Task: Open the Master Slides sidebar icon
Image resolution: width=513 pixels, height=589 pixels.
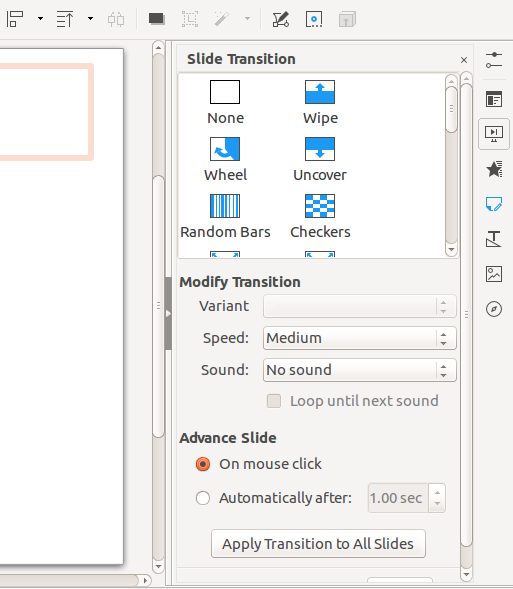Action: pyautogui.click(x=493, y=204)
